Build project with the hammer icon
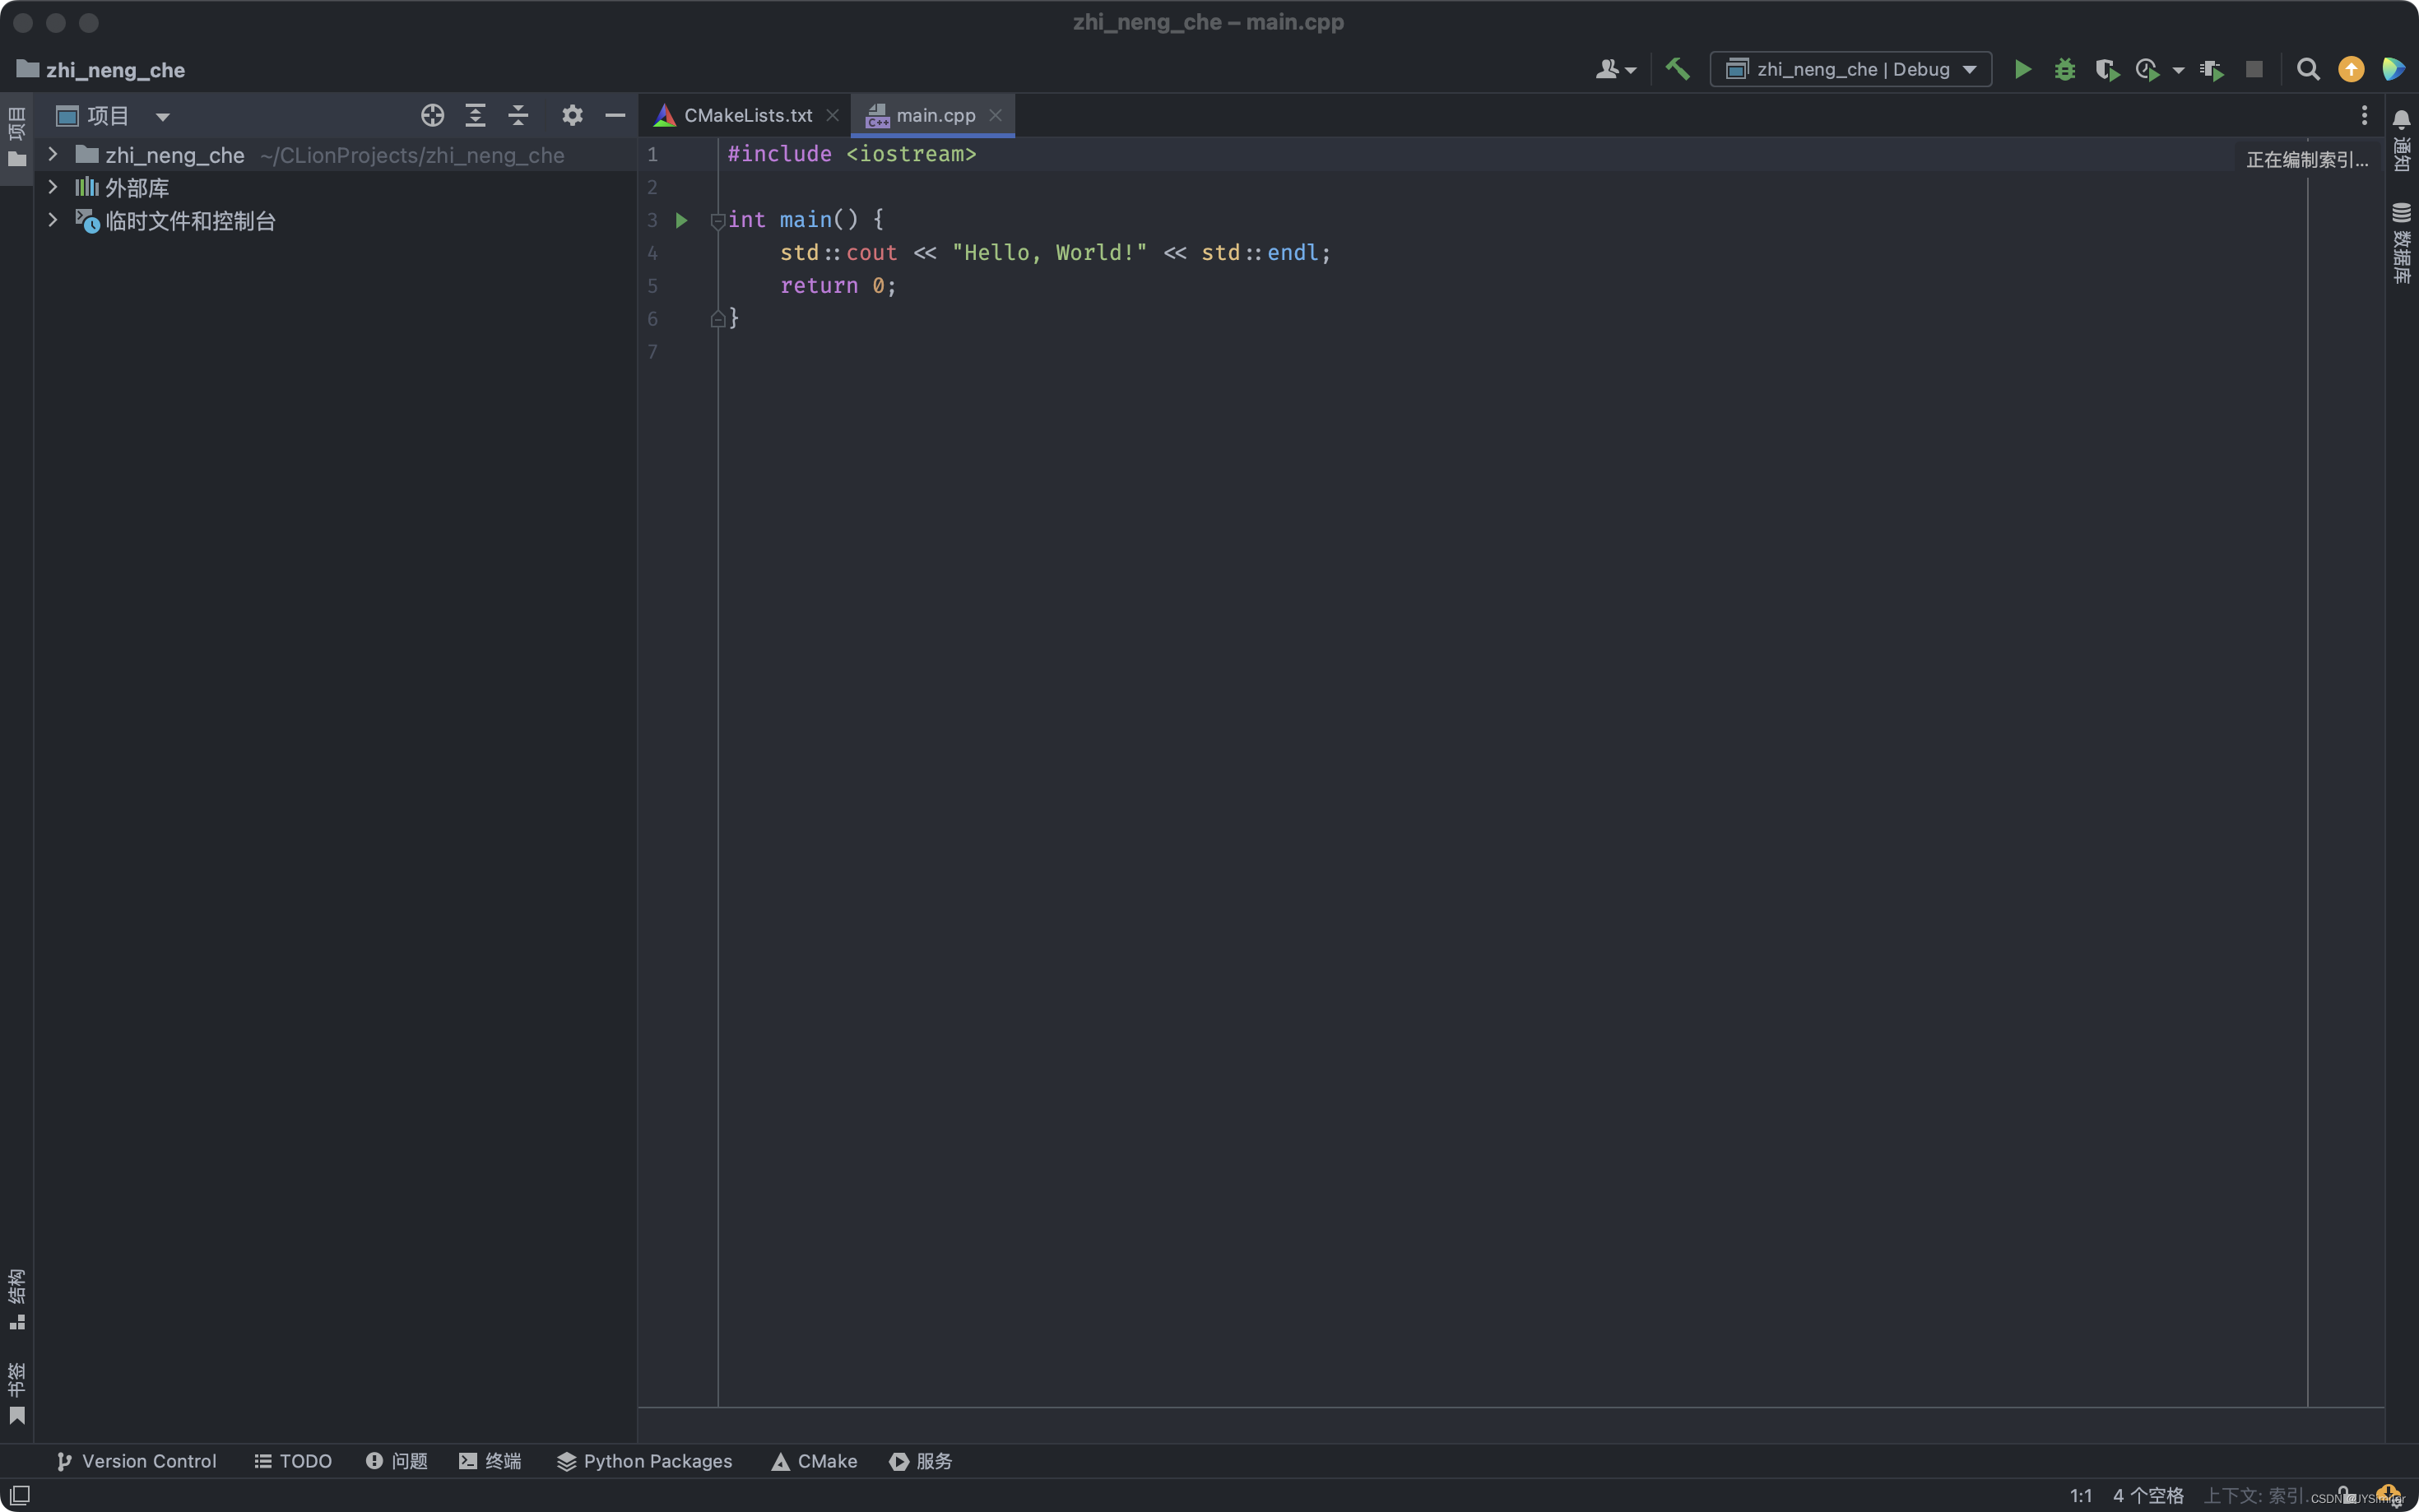This screenshot has height=1512, width=2419. click(x=1677, y=69)
